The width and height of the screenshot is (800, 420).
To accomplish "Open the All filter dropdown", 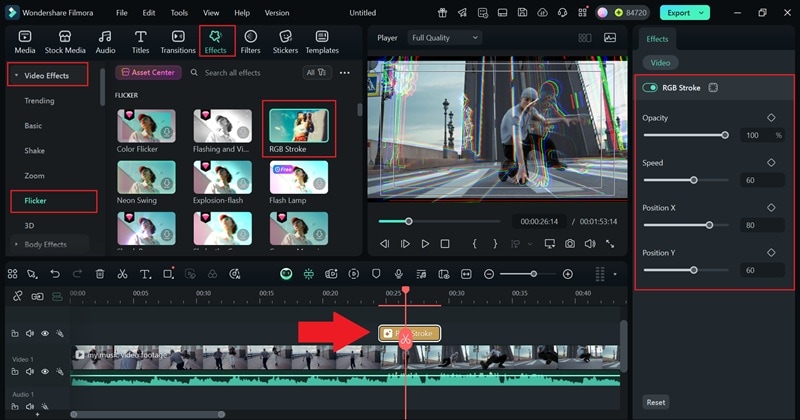I will coord(316,72).
